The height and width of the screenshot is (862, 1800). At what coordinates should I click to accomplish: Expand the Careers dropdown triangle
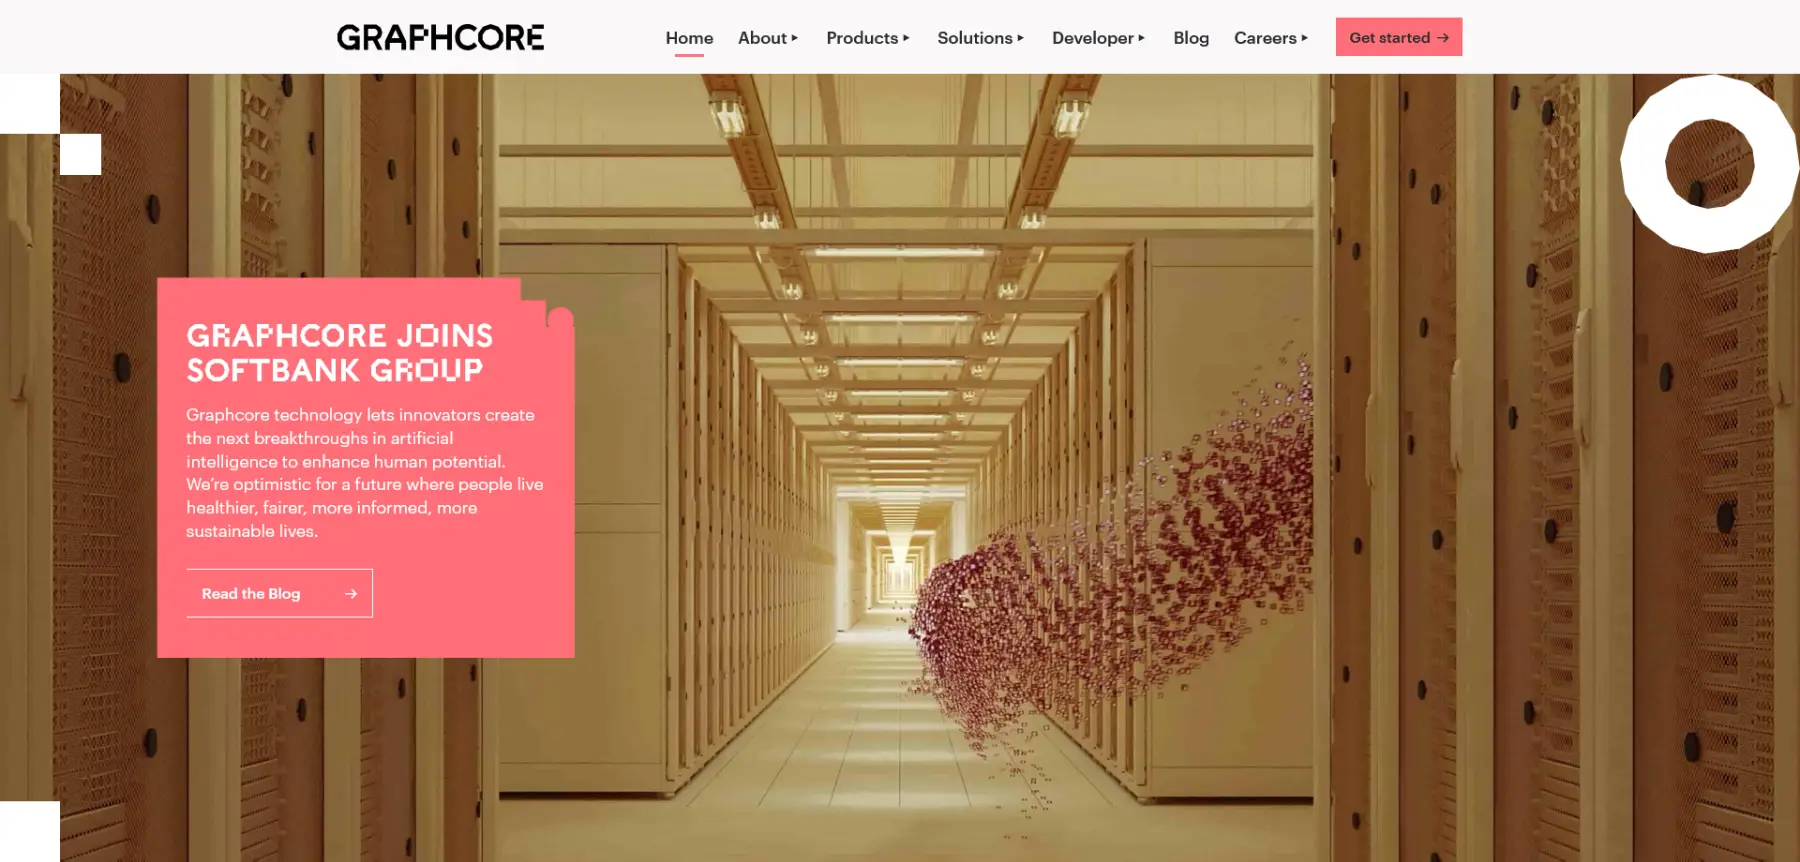1304,38
